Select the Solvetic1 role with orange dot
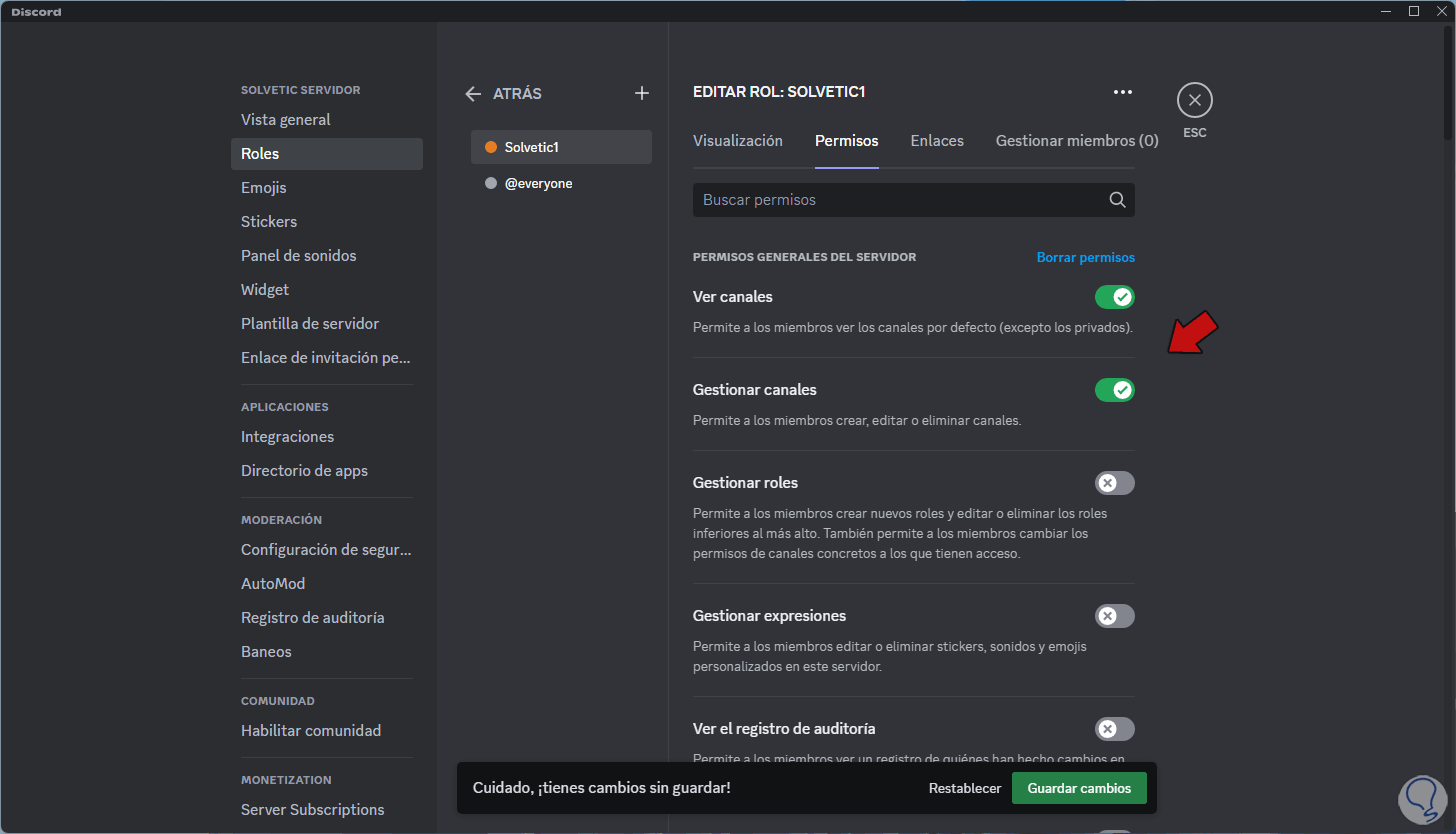 (561, 147)
